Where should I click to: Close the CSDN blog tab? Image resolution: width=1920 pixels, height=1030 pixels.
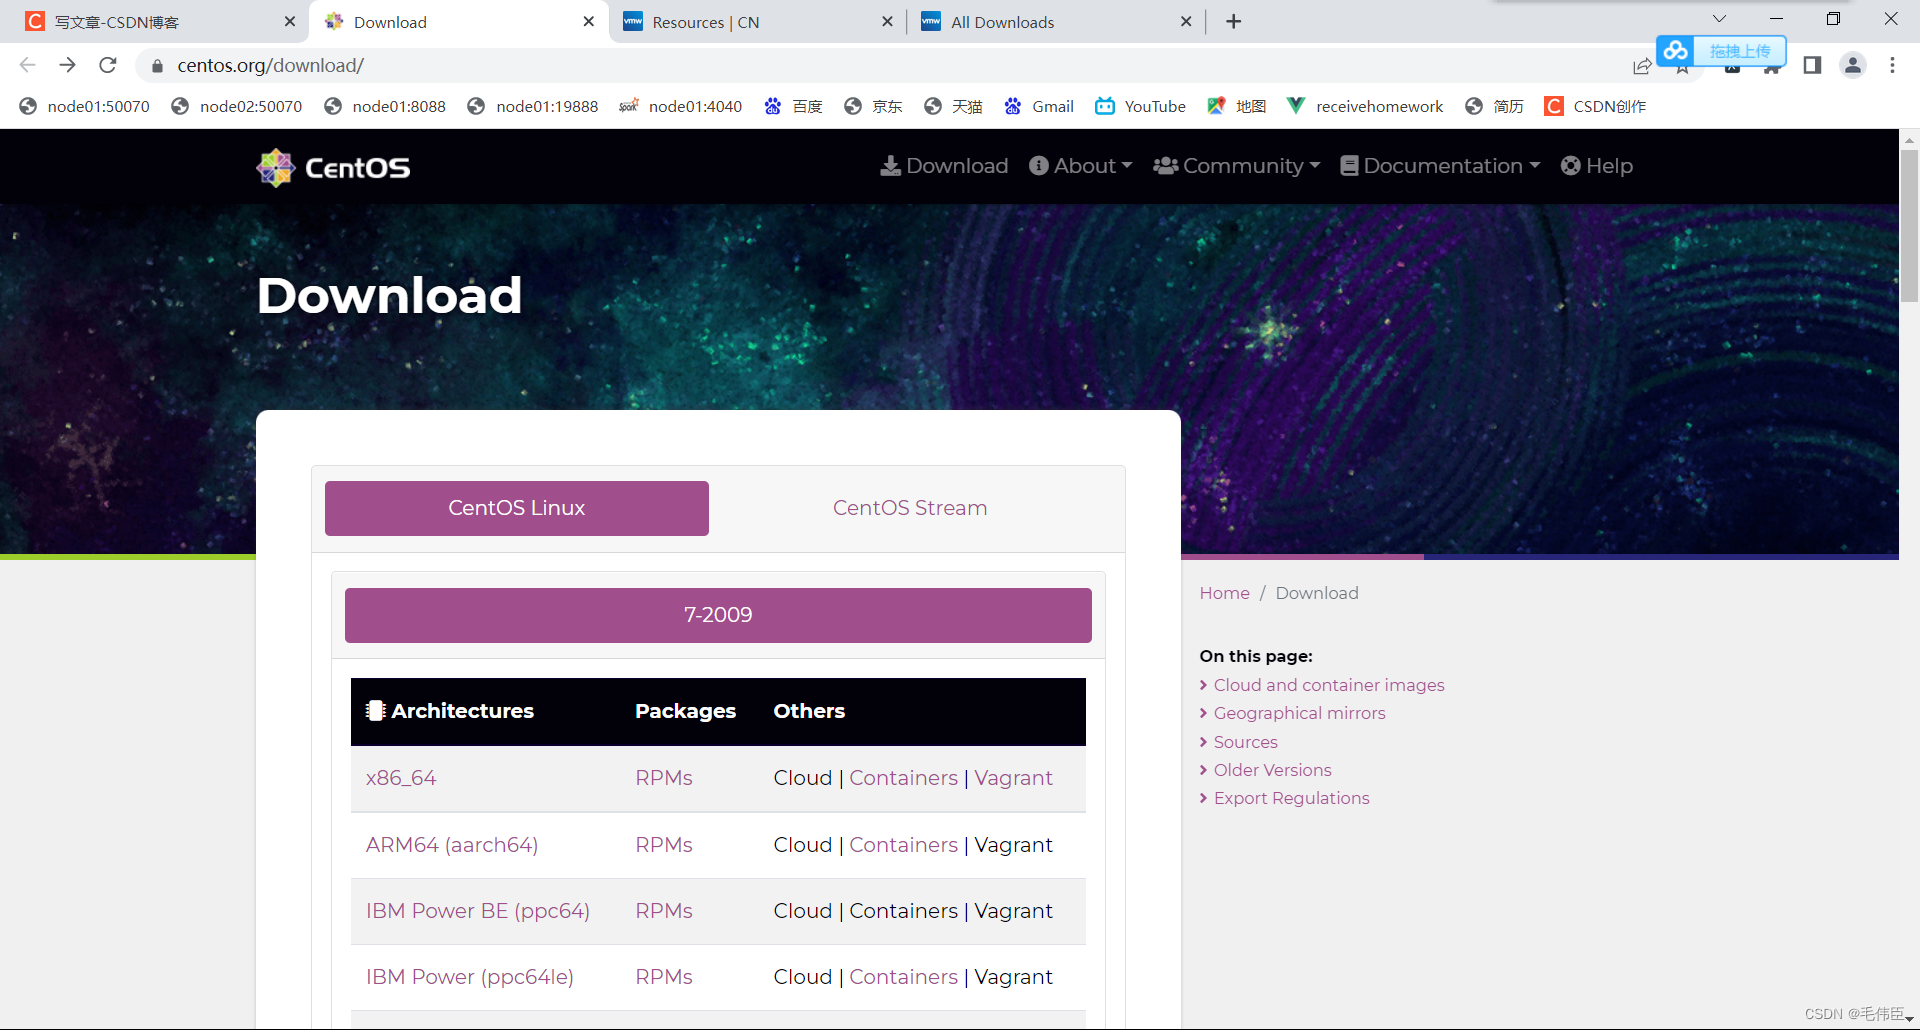pyautogui.click(x=290, y=21)
